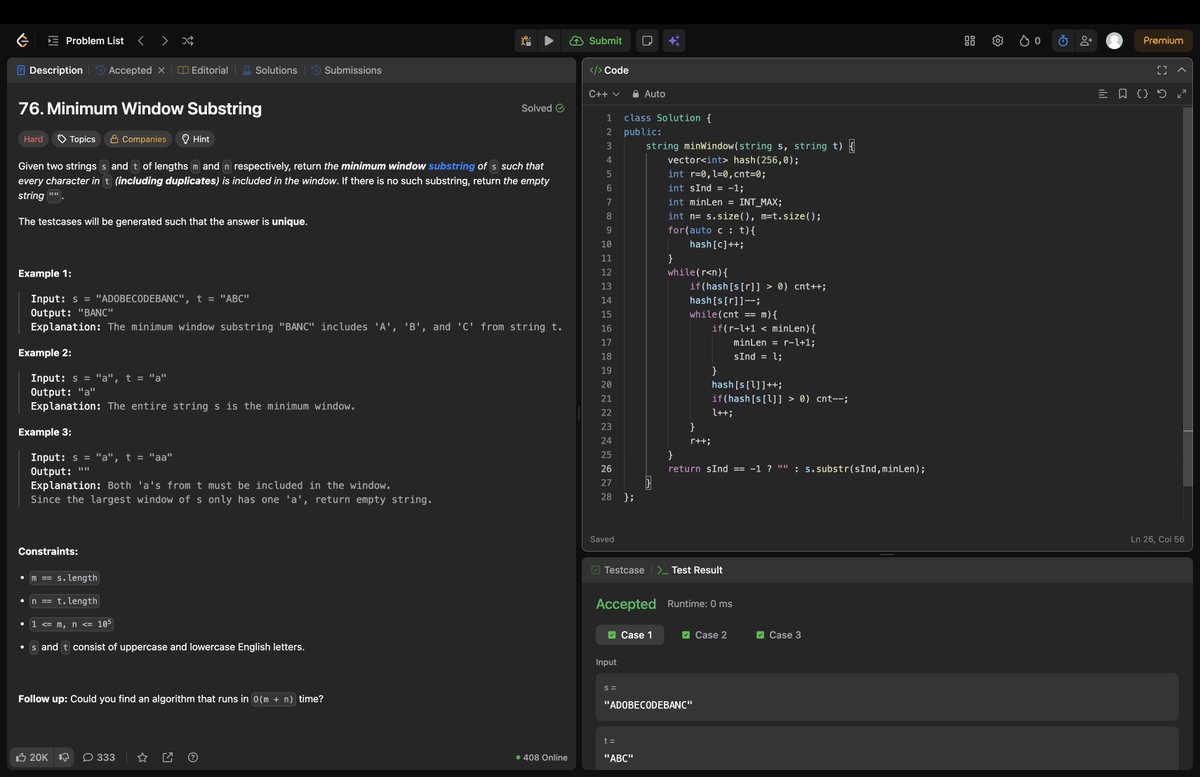Screen dimensions: 1200x777
Task: Switch to the Submissions tab
Action: 346,70
